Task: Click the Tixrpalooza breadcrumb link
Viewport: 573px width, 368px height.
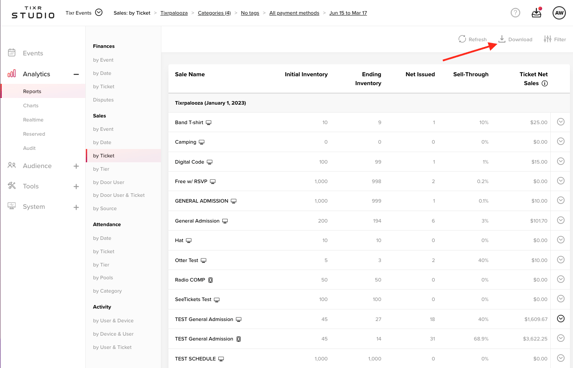Action: (x=174, y=13)
